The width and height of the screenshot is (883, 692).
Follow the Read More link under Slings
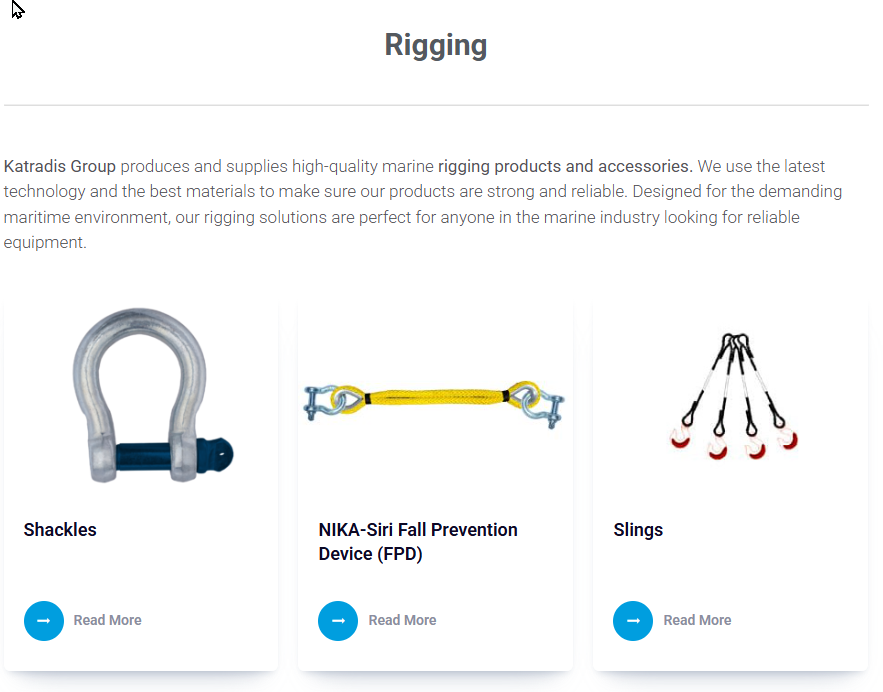697,621
